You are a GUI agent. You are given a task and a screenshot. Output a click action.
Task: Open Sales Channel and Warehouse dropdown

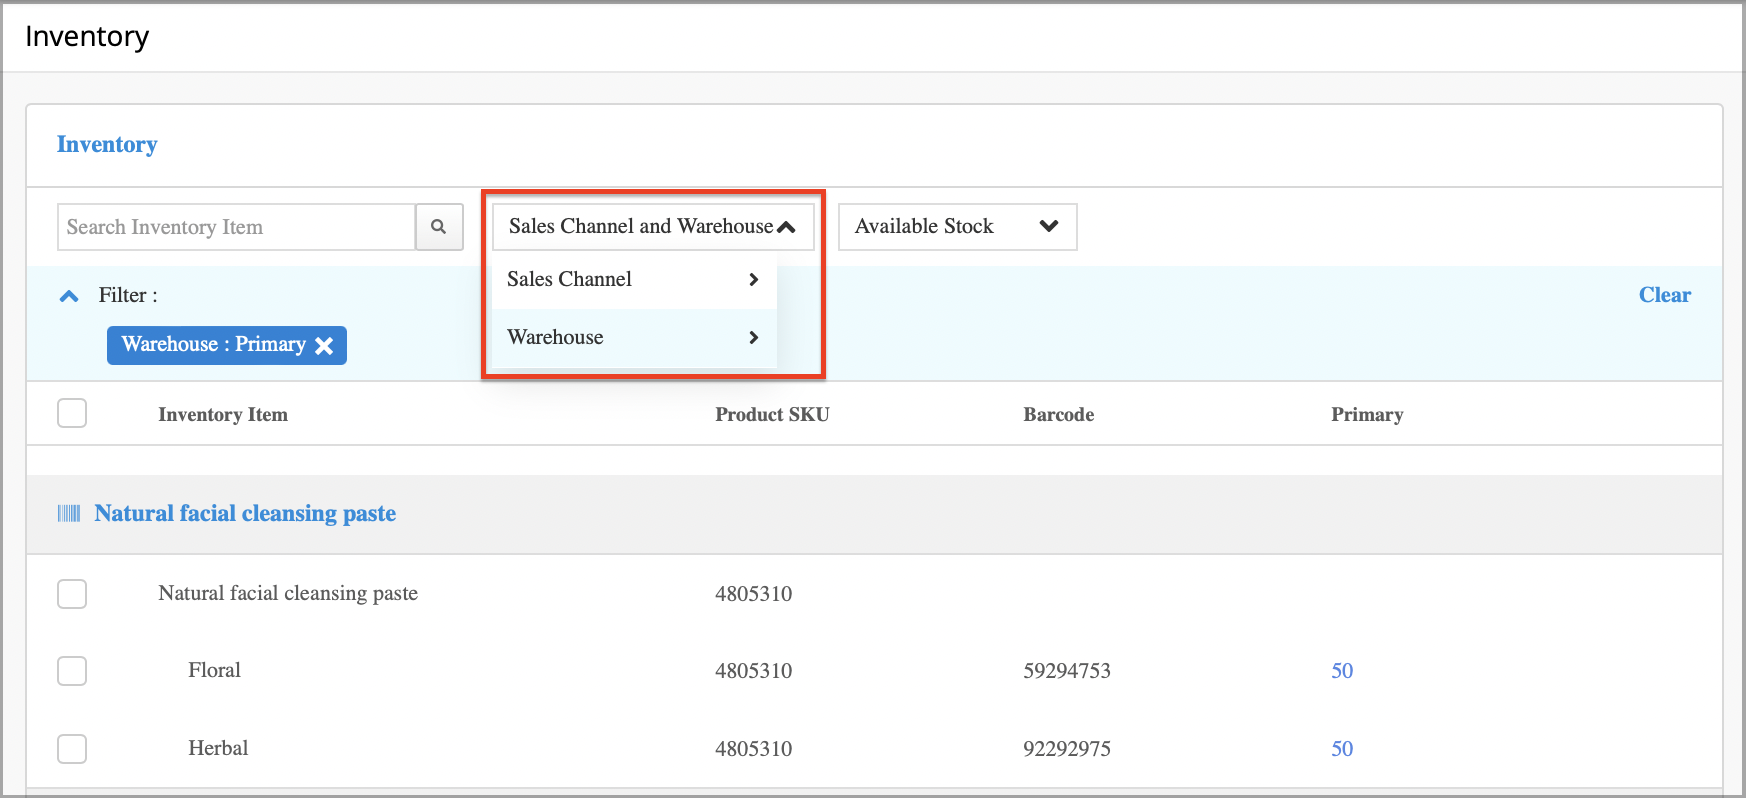[x=653, y=227]
